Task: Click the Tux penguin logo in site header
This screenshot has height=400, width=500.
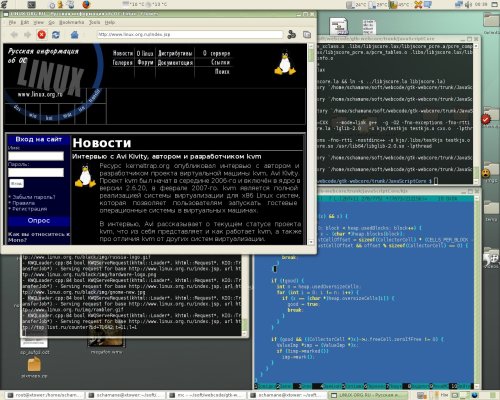Action: pos(285,63)
